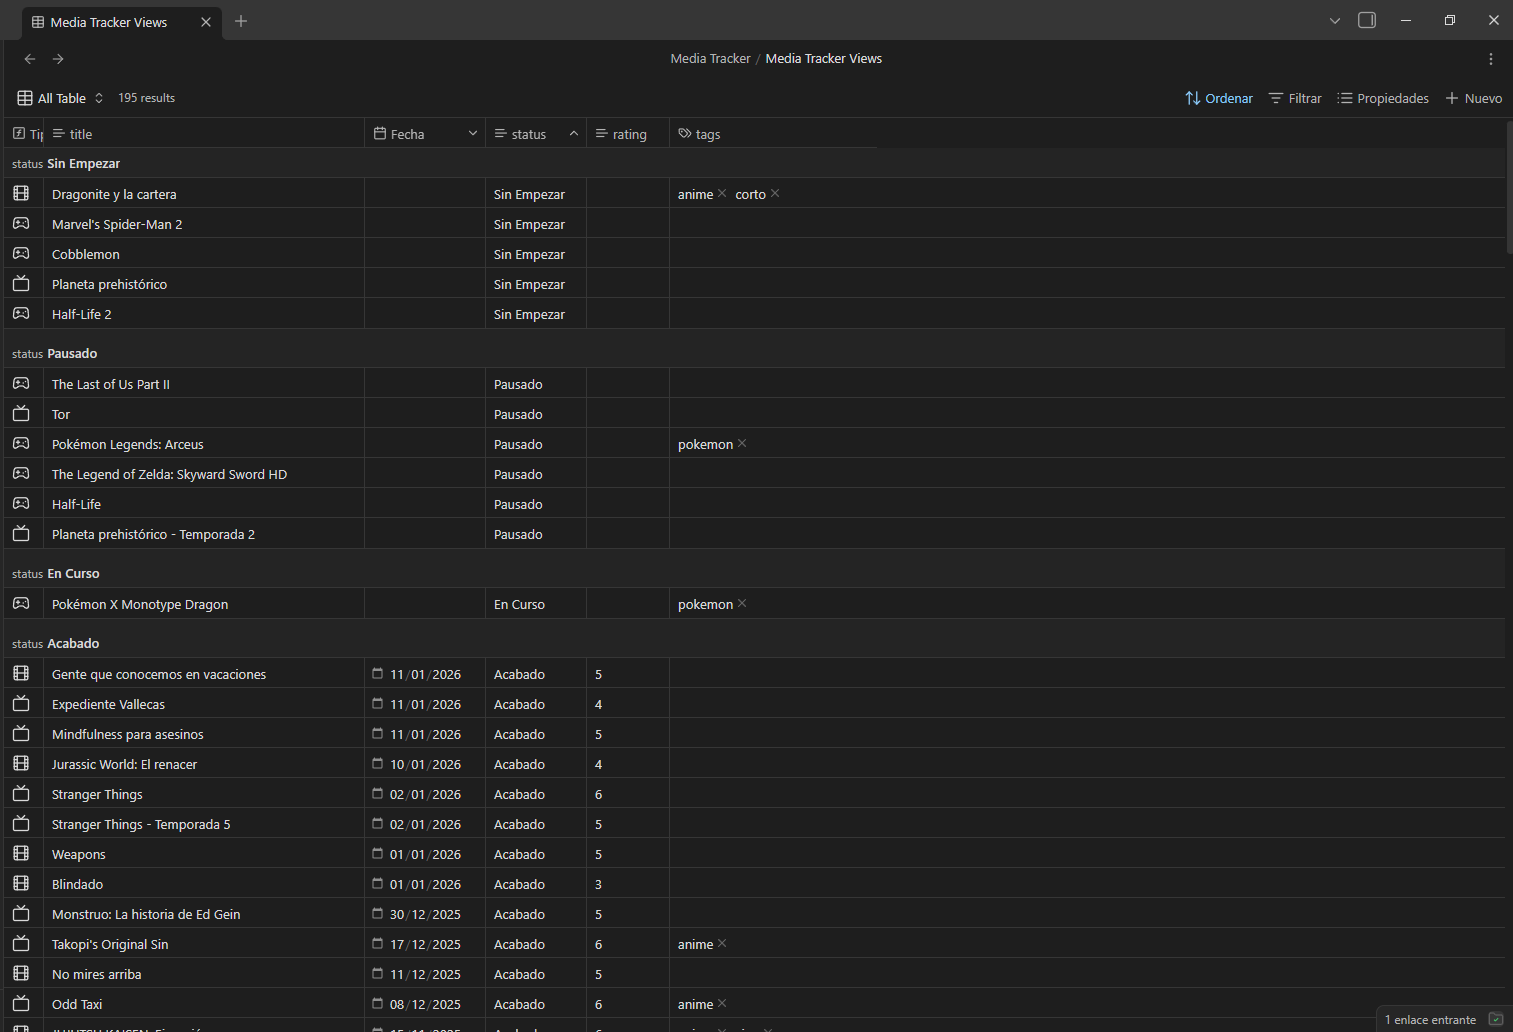Open a new tab with the plus button
The image size is (1513, 1032).
click(240, 20)
